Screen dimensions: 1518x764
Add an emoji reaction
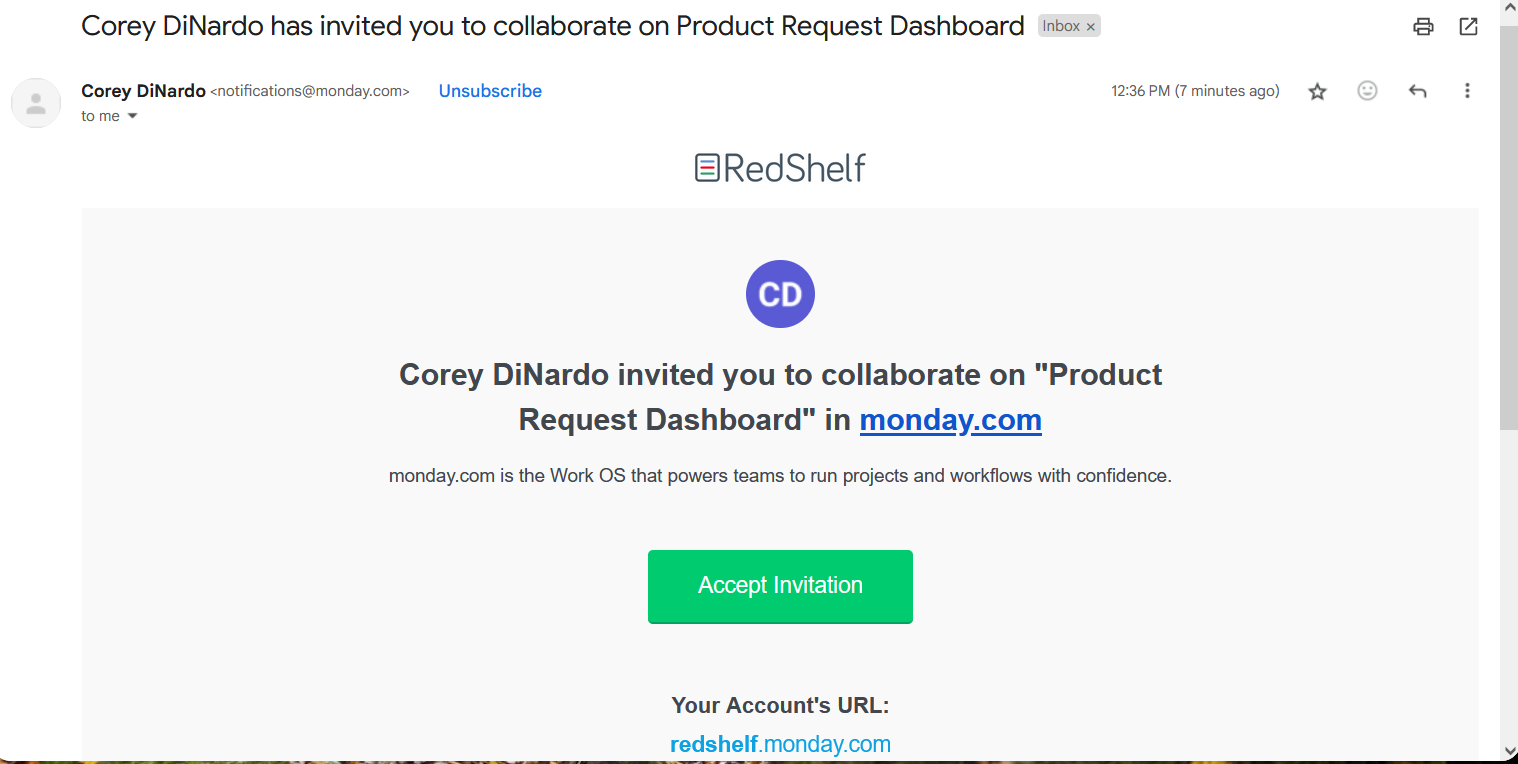(1367, 91)
